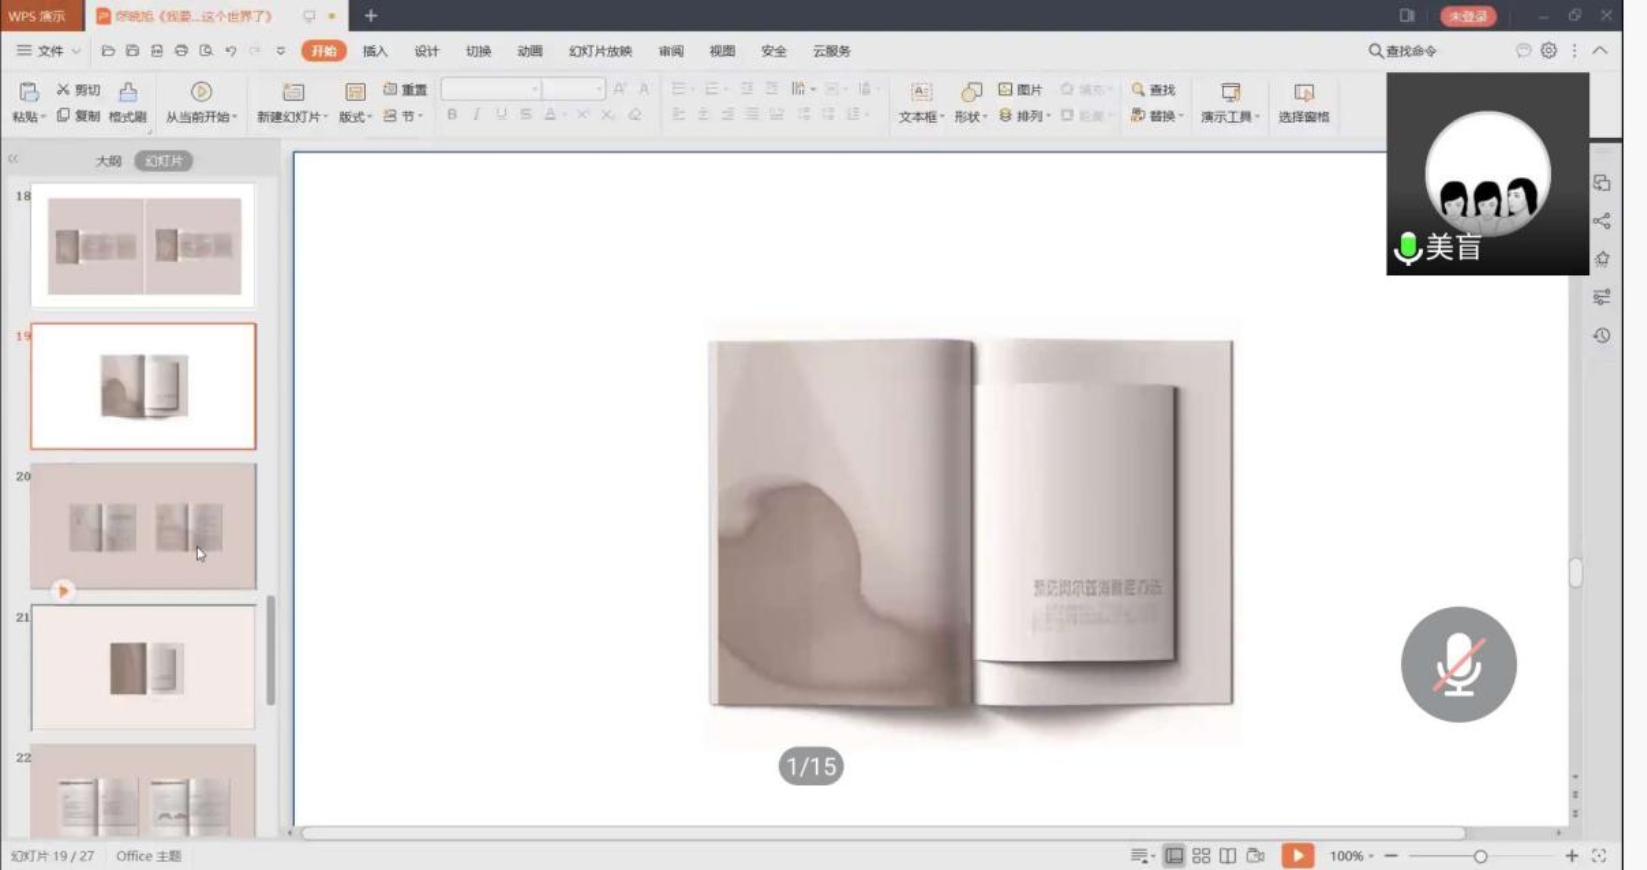Screen dimensions: 1647x870
Task: Toggle the muted microphone button
Action: (1458, 665)
